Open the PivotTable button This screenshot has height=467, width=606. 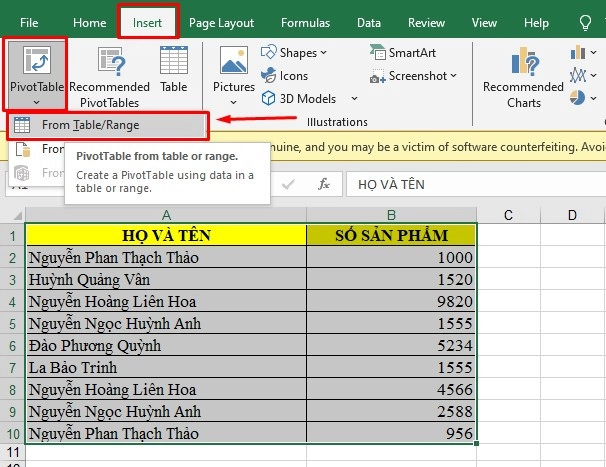click(35, 72)
